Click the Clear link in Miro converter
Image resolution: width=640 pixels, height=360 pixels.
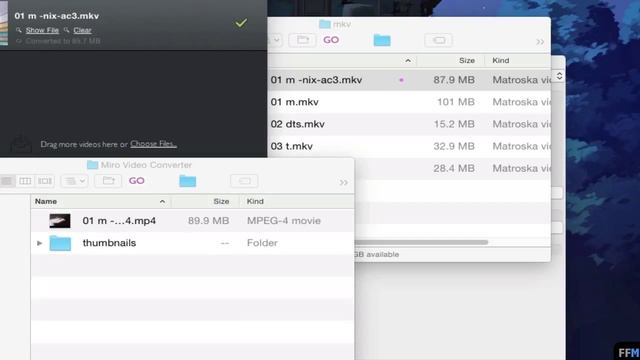[82, 30]
